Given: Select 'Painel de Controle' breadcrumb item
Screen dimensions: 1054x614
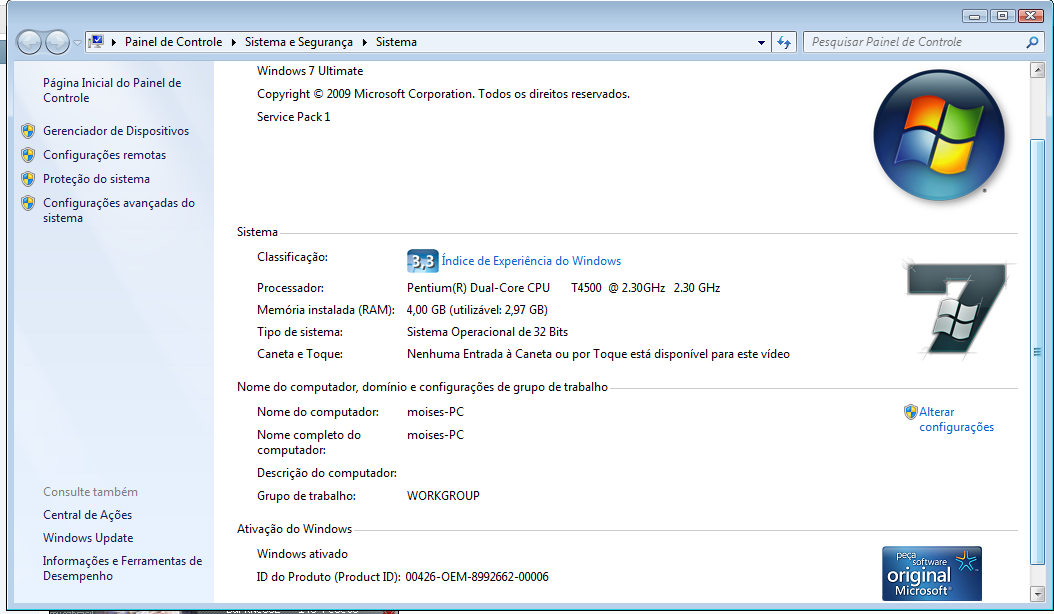Looking at the screenshot, I should pyautogui.click(x=173, y=42).
